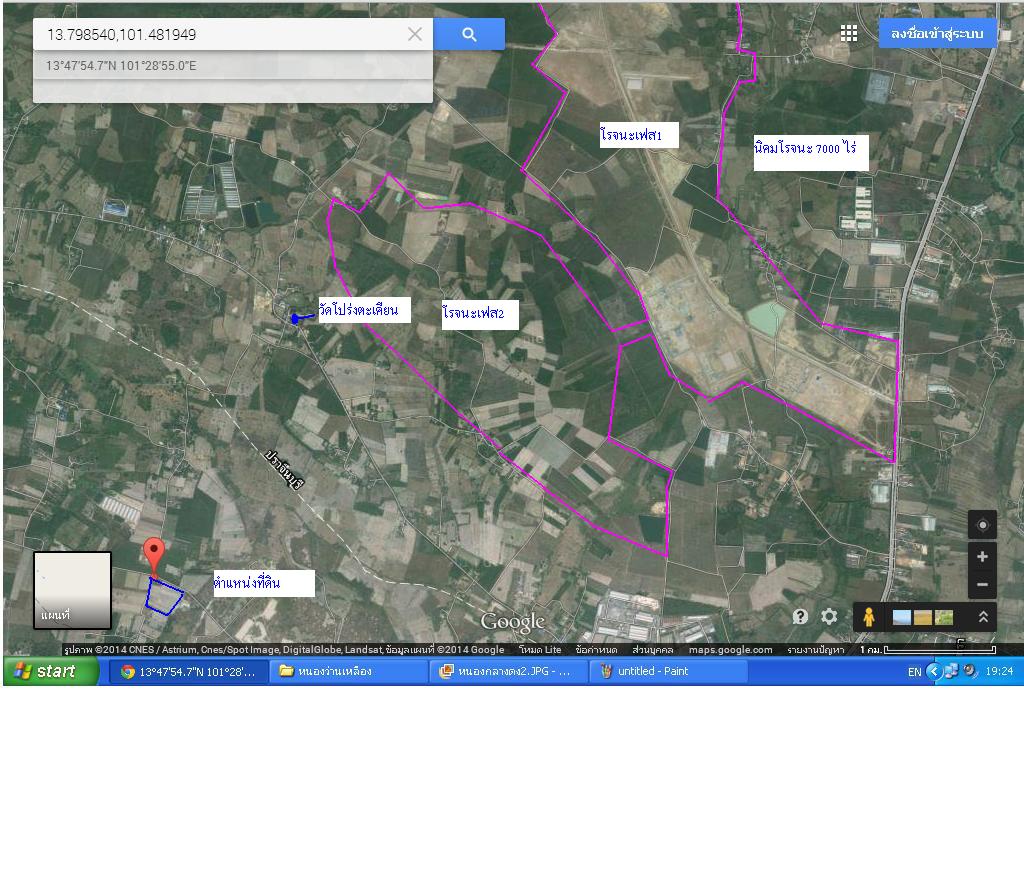Click in the coordinates search field
Image resolution: width=1024 pixels, height=876 pixels.
click(220, 34)
